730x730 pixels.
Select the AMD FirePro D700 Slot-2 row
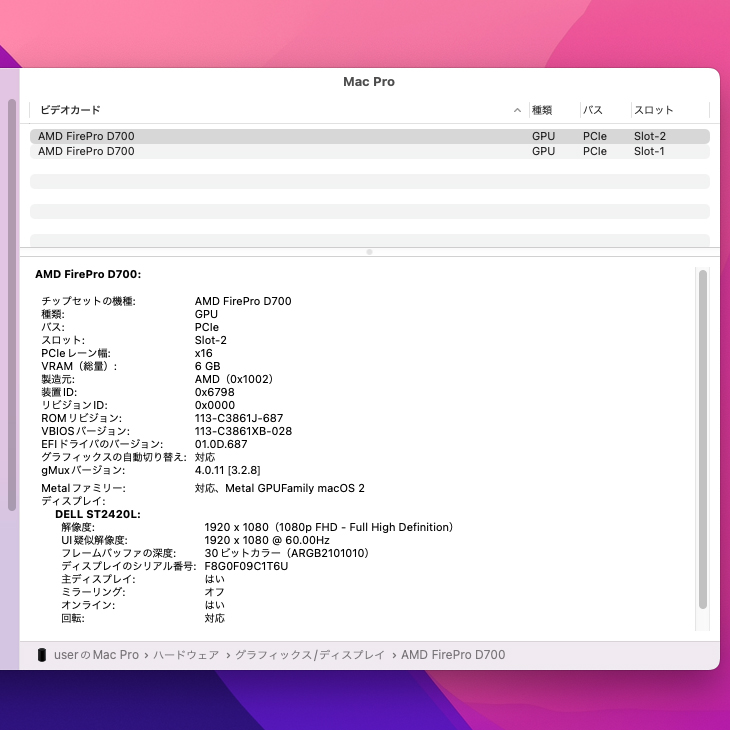point(369,136)
